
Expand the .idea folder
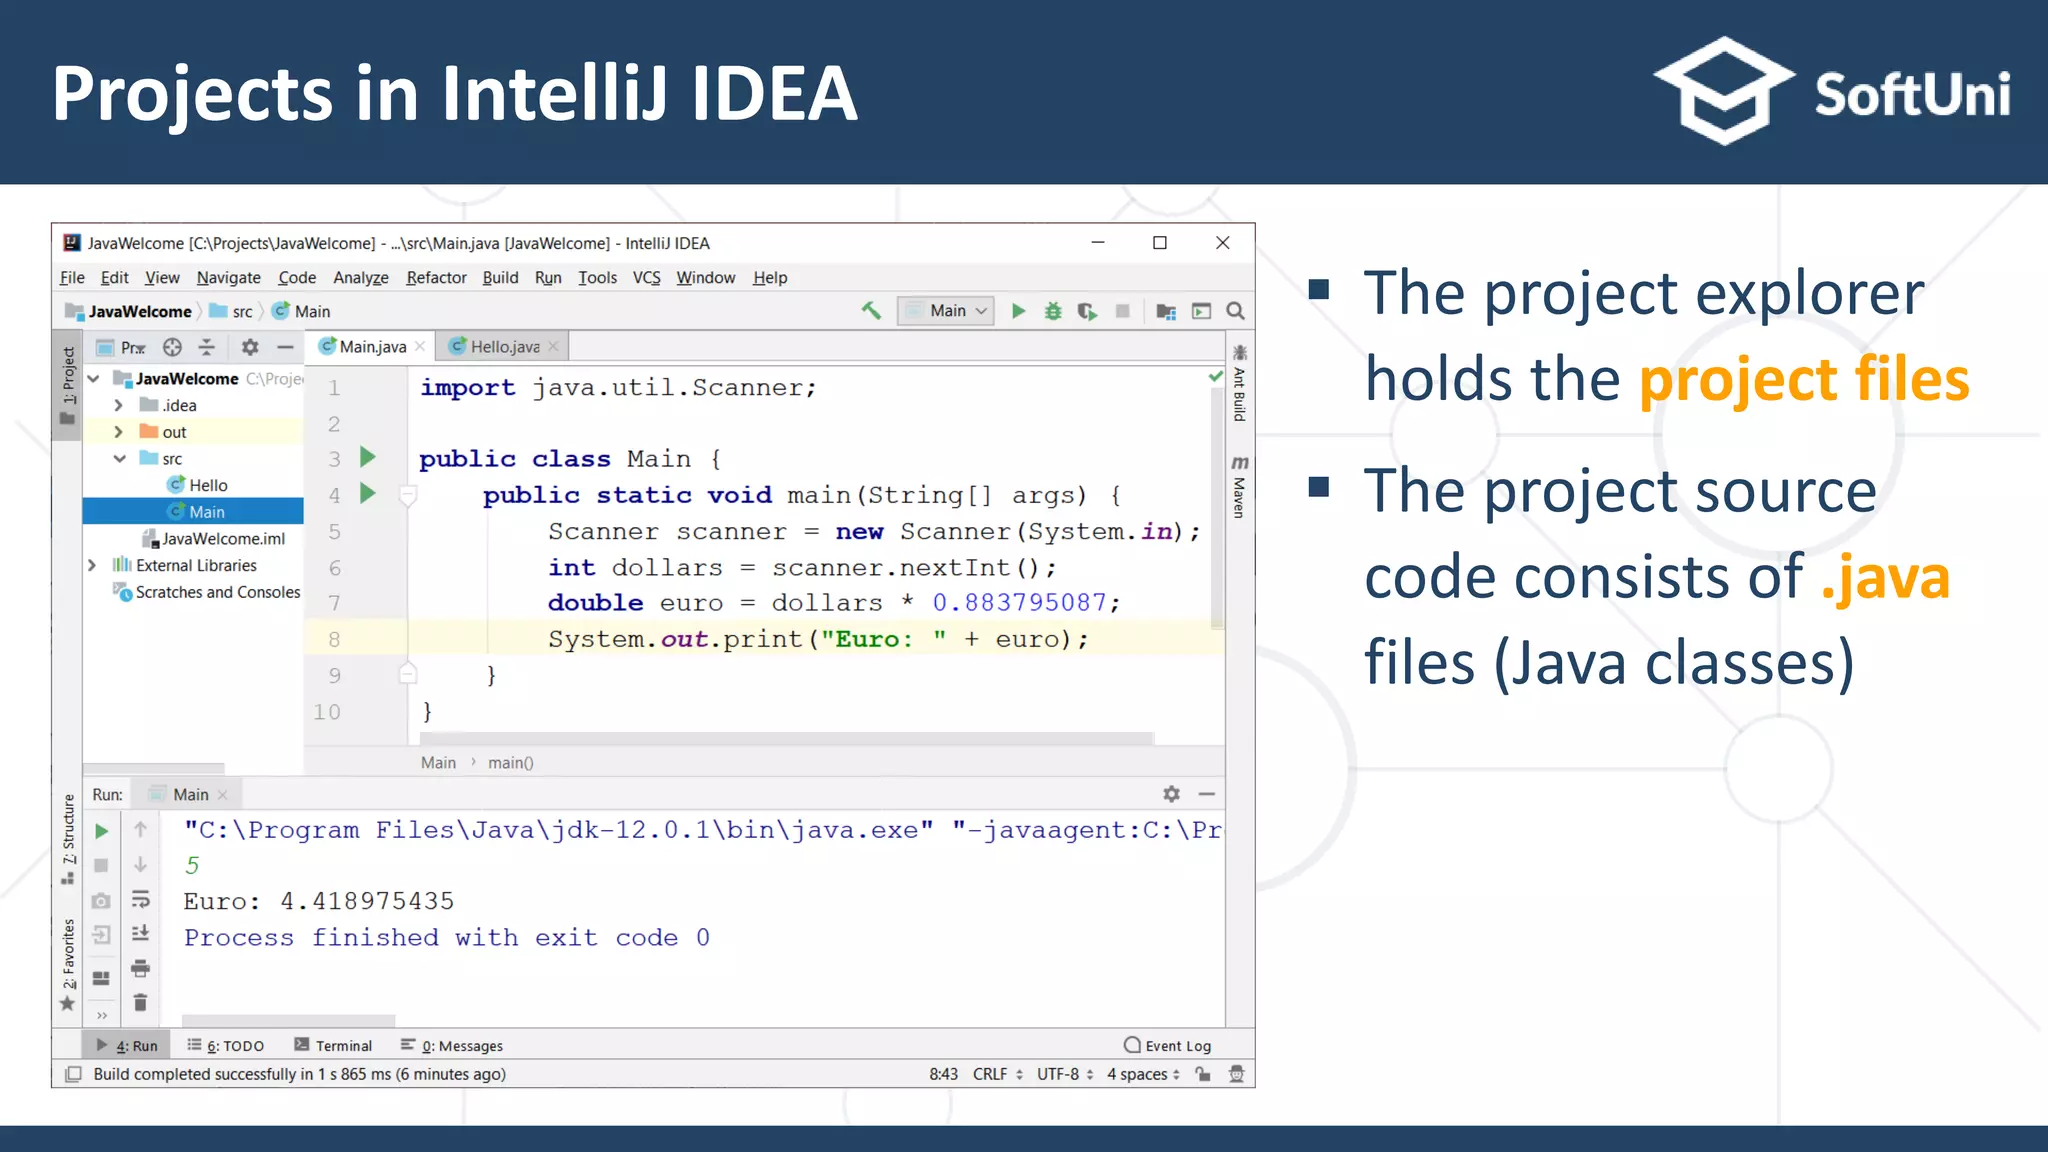point(119,405)
